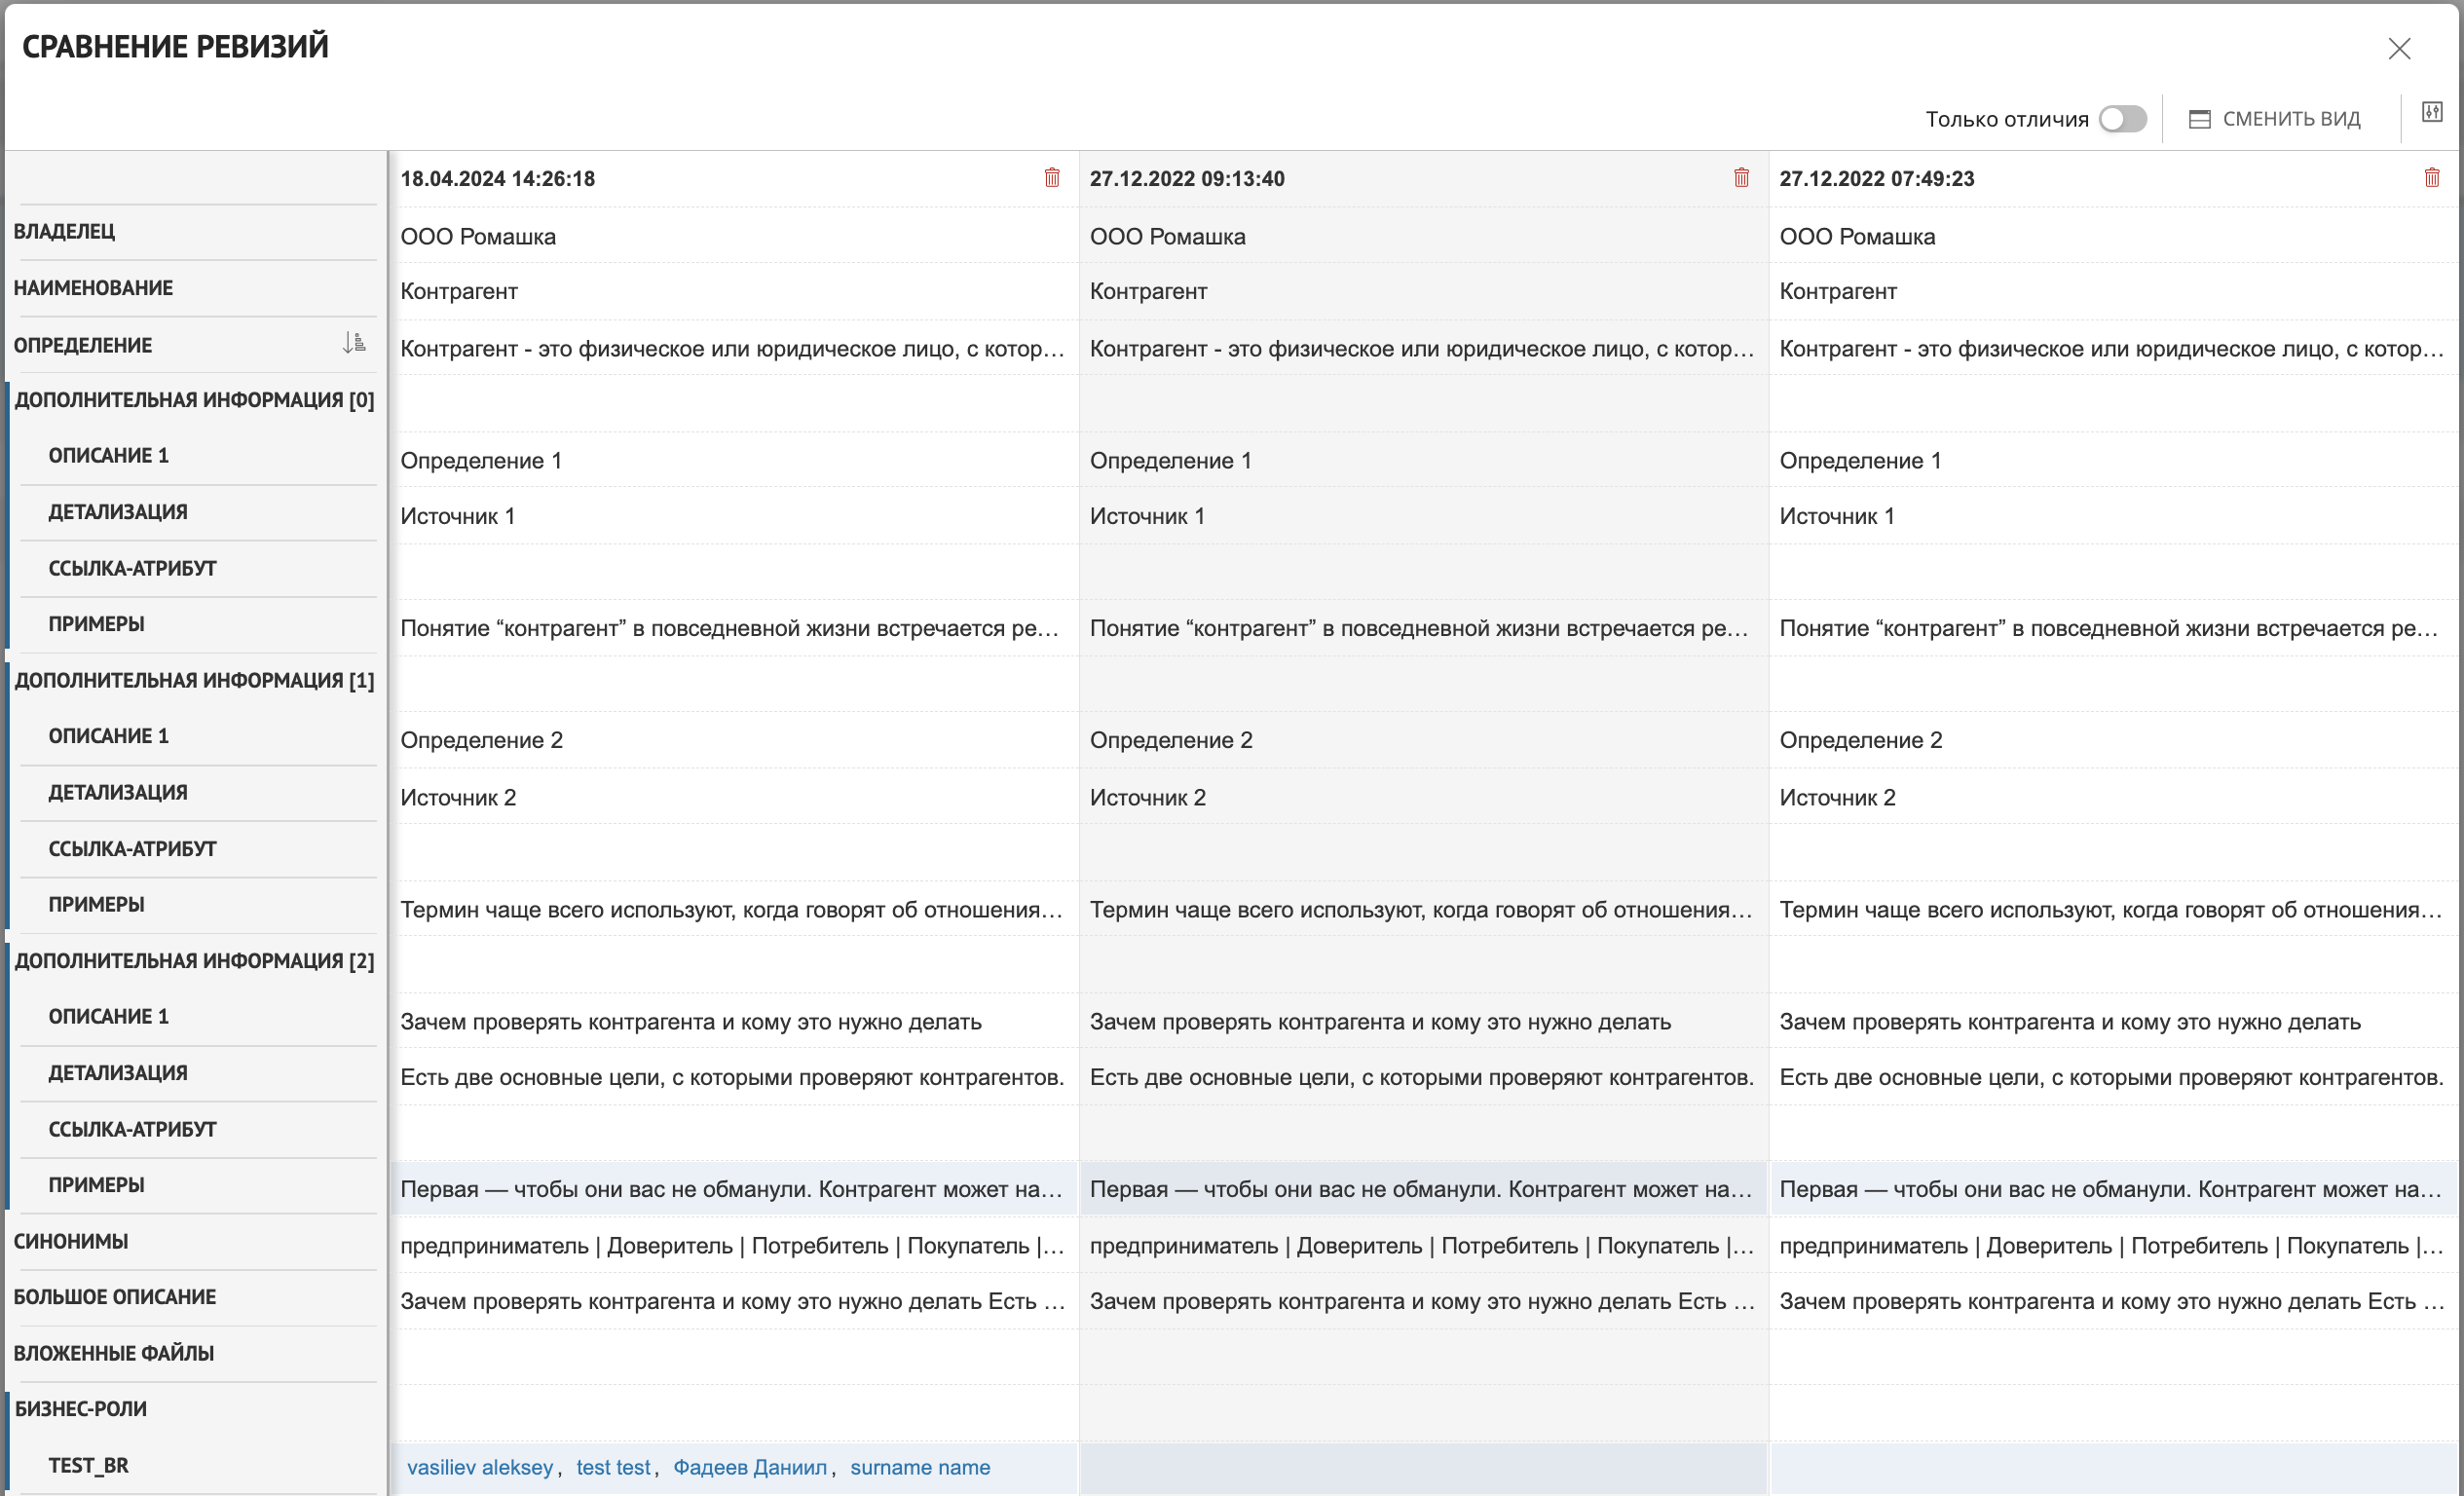Click first revision's ОПРЕДЕЛЕНИЕ text cell
The height and width of the screenshot is (1496, 2464).
tap(732, 349)
